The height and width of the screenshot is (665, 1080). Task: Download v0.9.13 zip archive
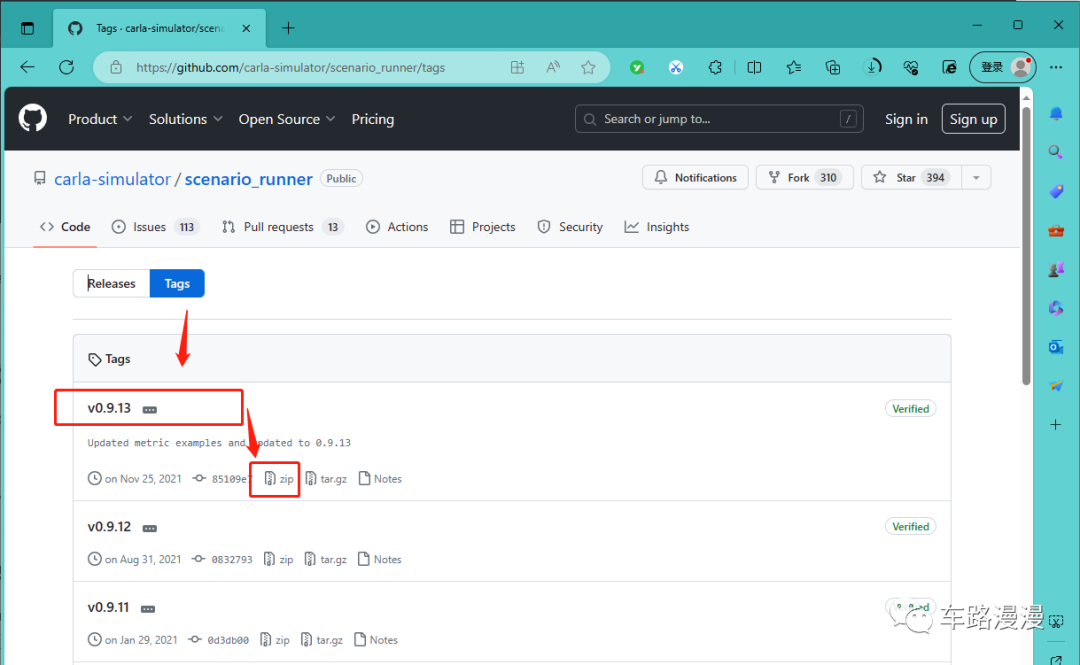(280, 479)
